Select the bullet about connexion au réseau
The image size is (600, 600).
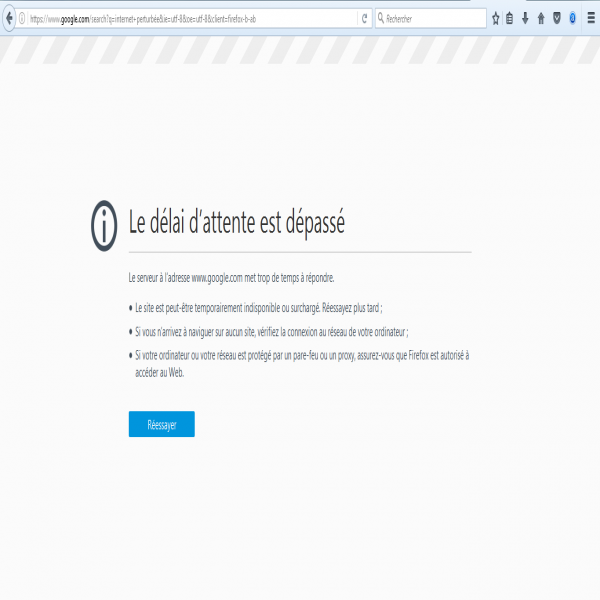(272, 332)
